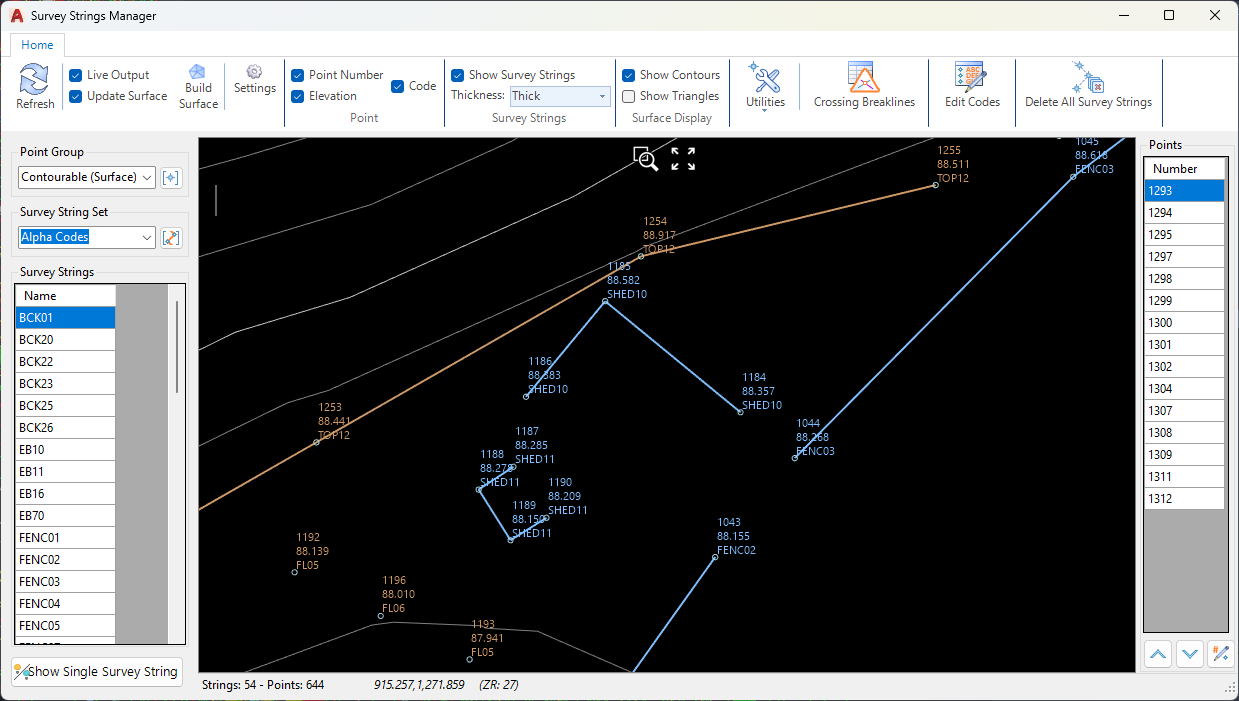
Task: Toggle Update Surface checkbox
Action: tap(76, 96)
